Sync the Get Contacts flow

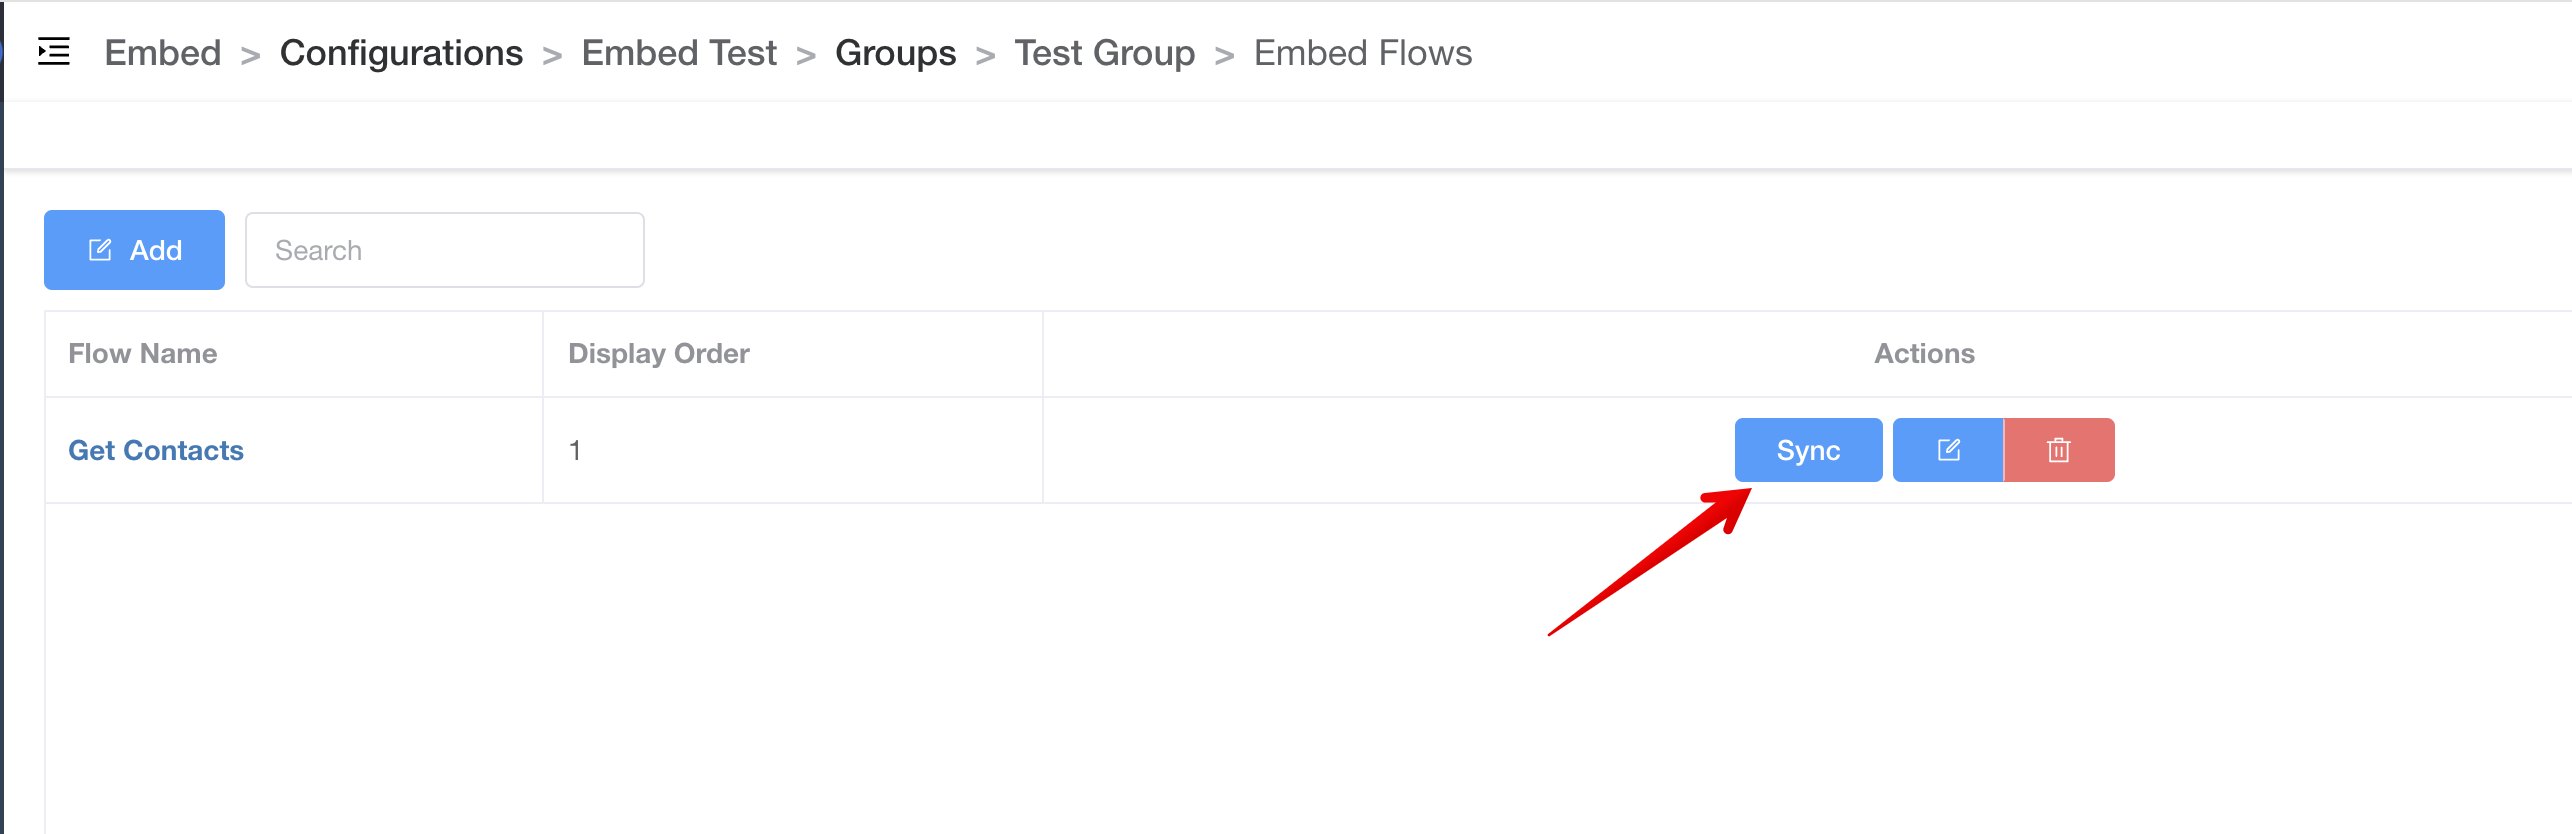[1808, 450]
